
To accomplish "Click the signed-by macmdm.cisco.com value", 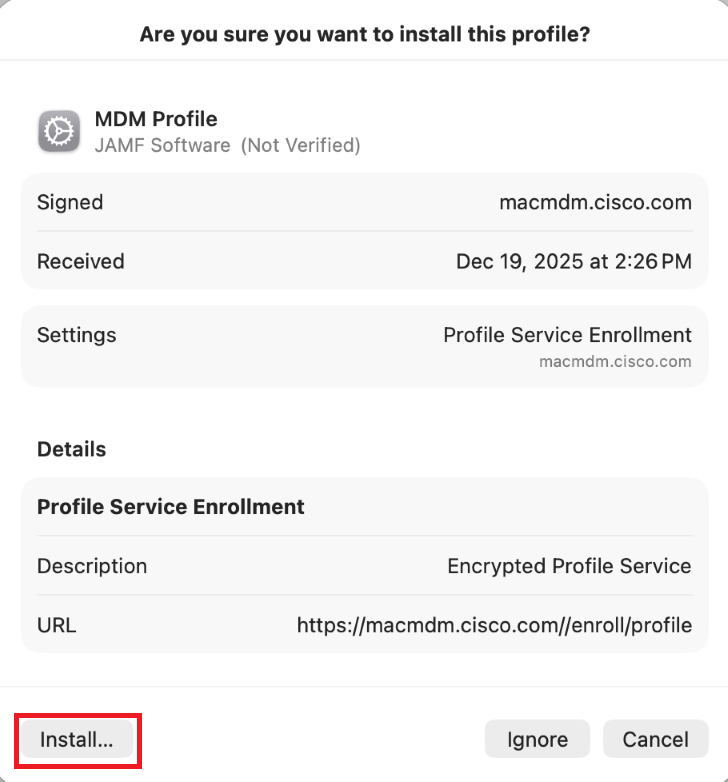I will [x=595, y=202].
